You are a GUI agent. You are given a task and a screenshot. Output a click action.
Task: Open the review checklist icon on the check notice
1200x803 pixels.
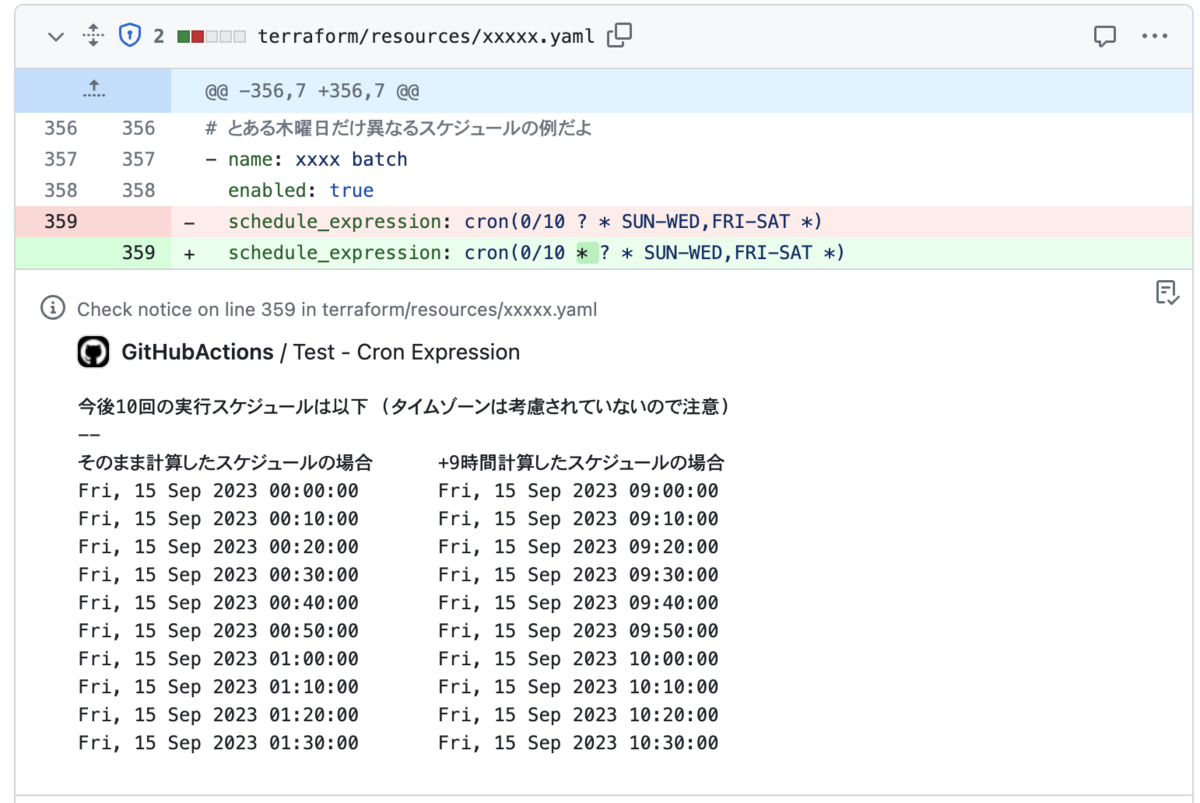click(1168, 293)
